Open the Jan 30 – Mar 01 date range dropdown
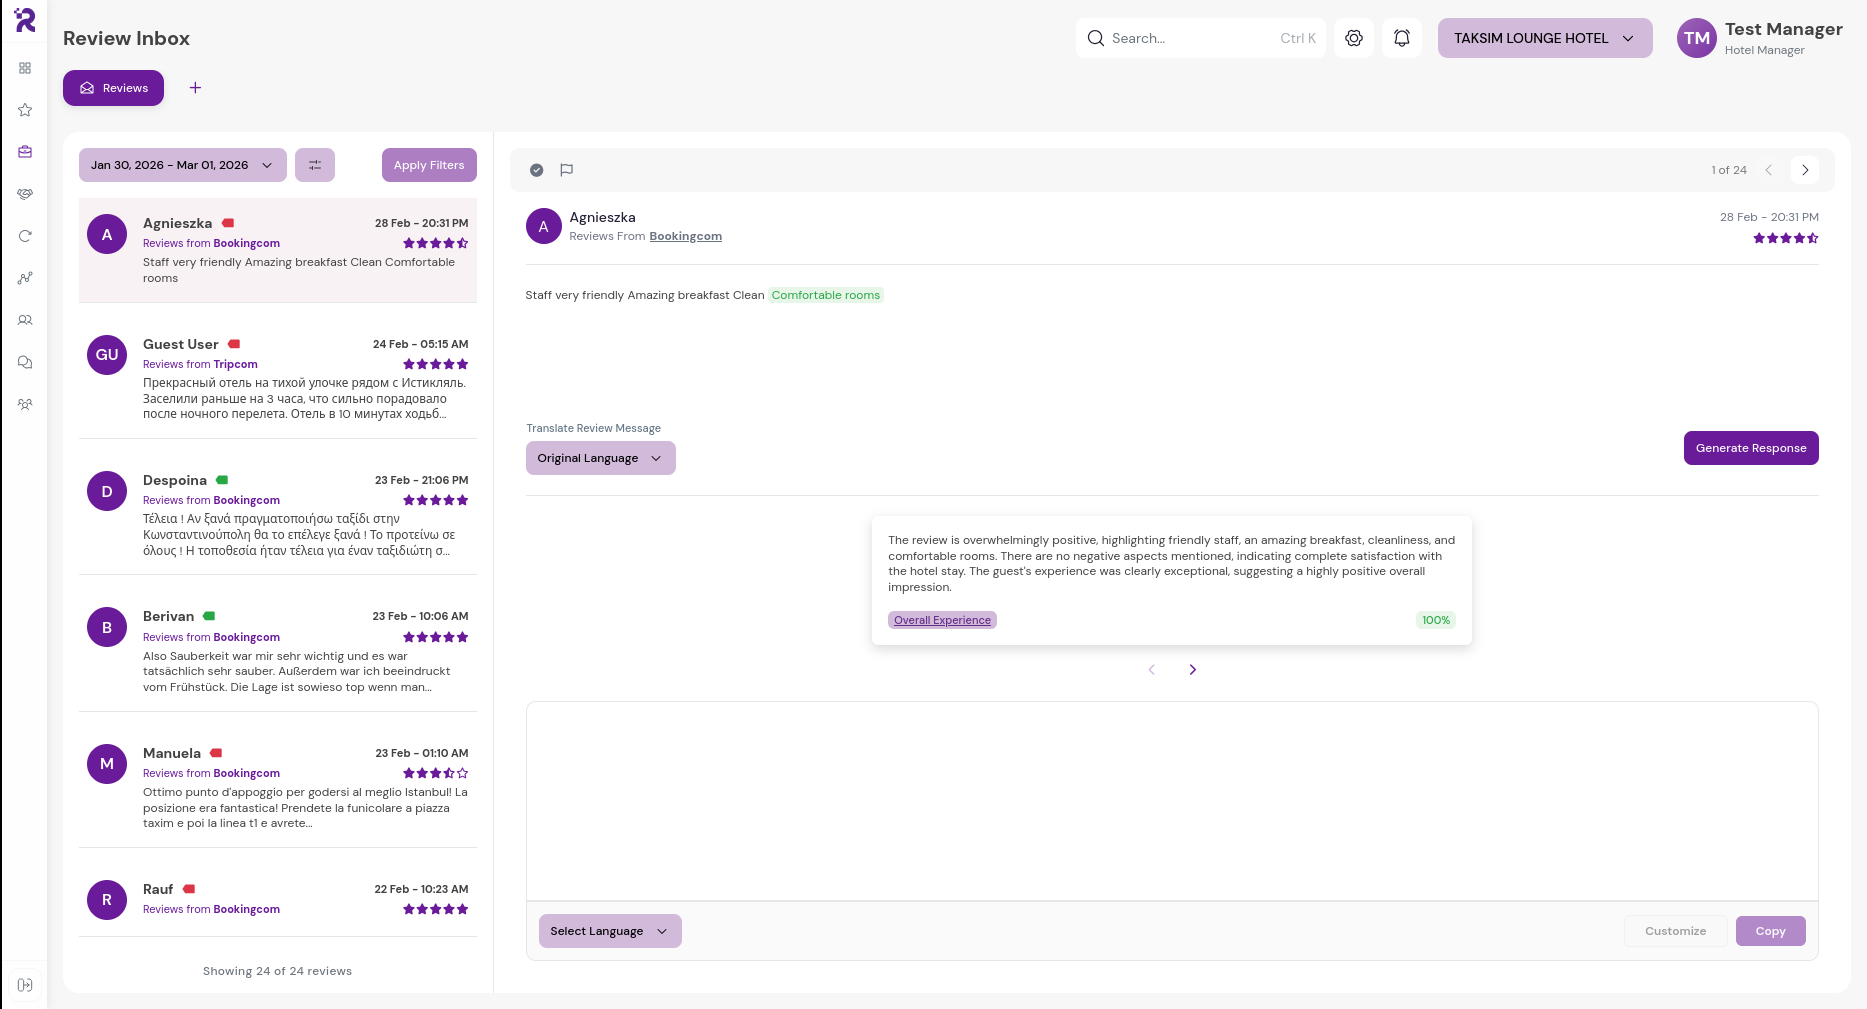1867x1009 pixels. click(x=181, y=165)
